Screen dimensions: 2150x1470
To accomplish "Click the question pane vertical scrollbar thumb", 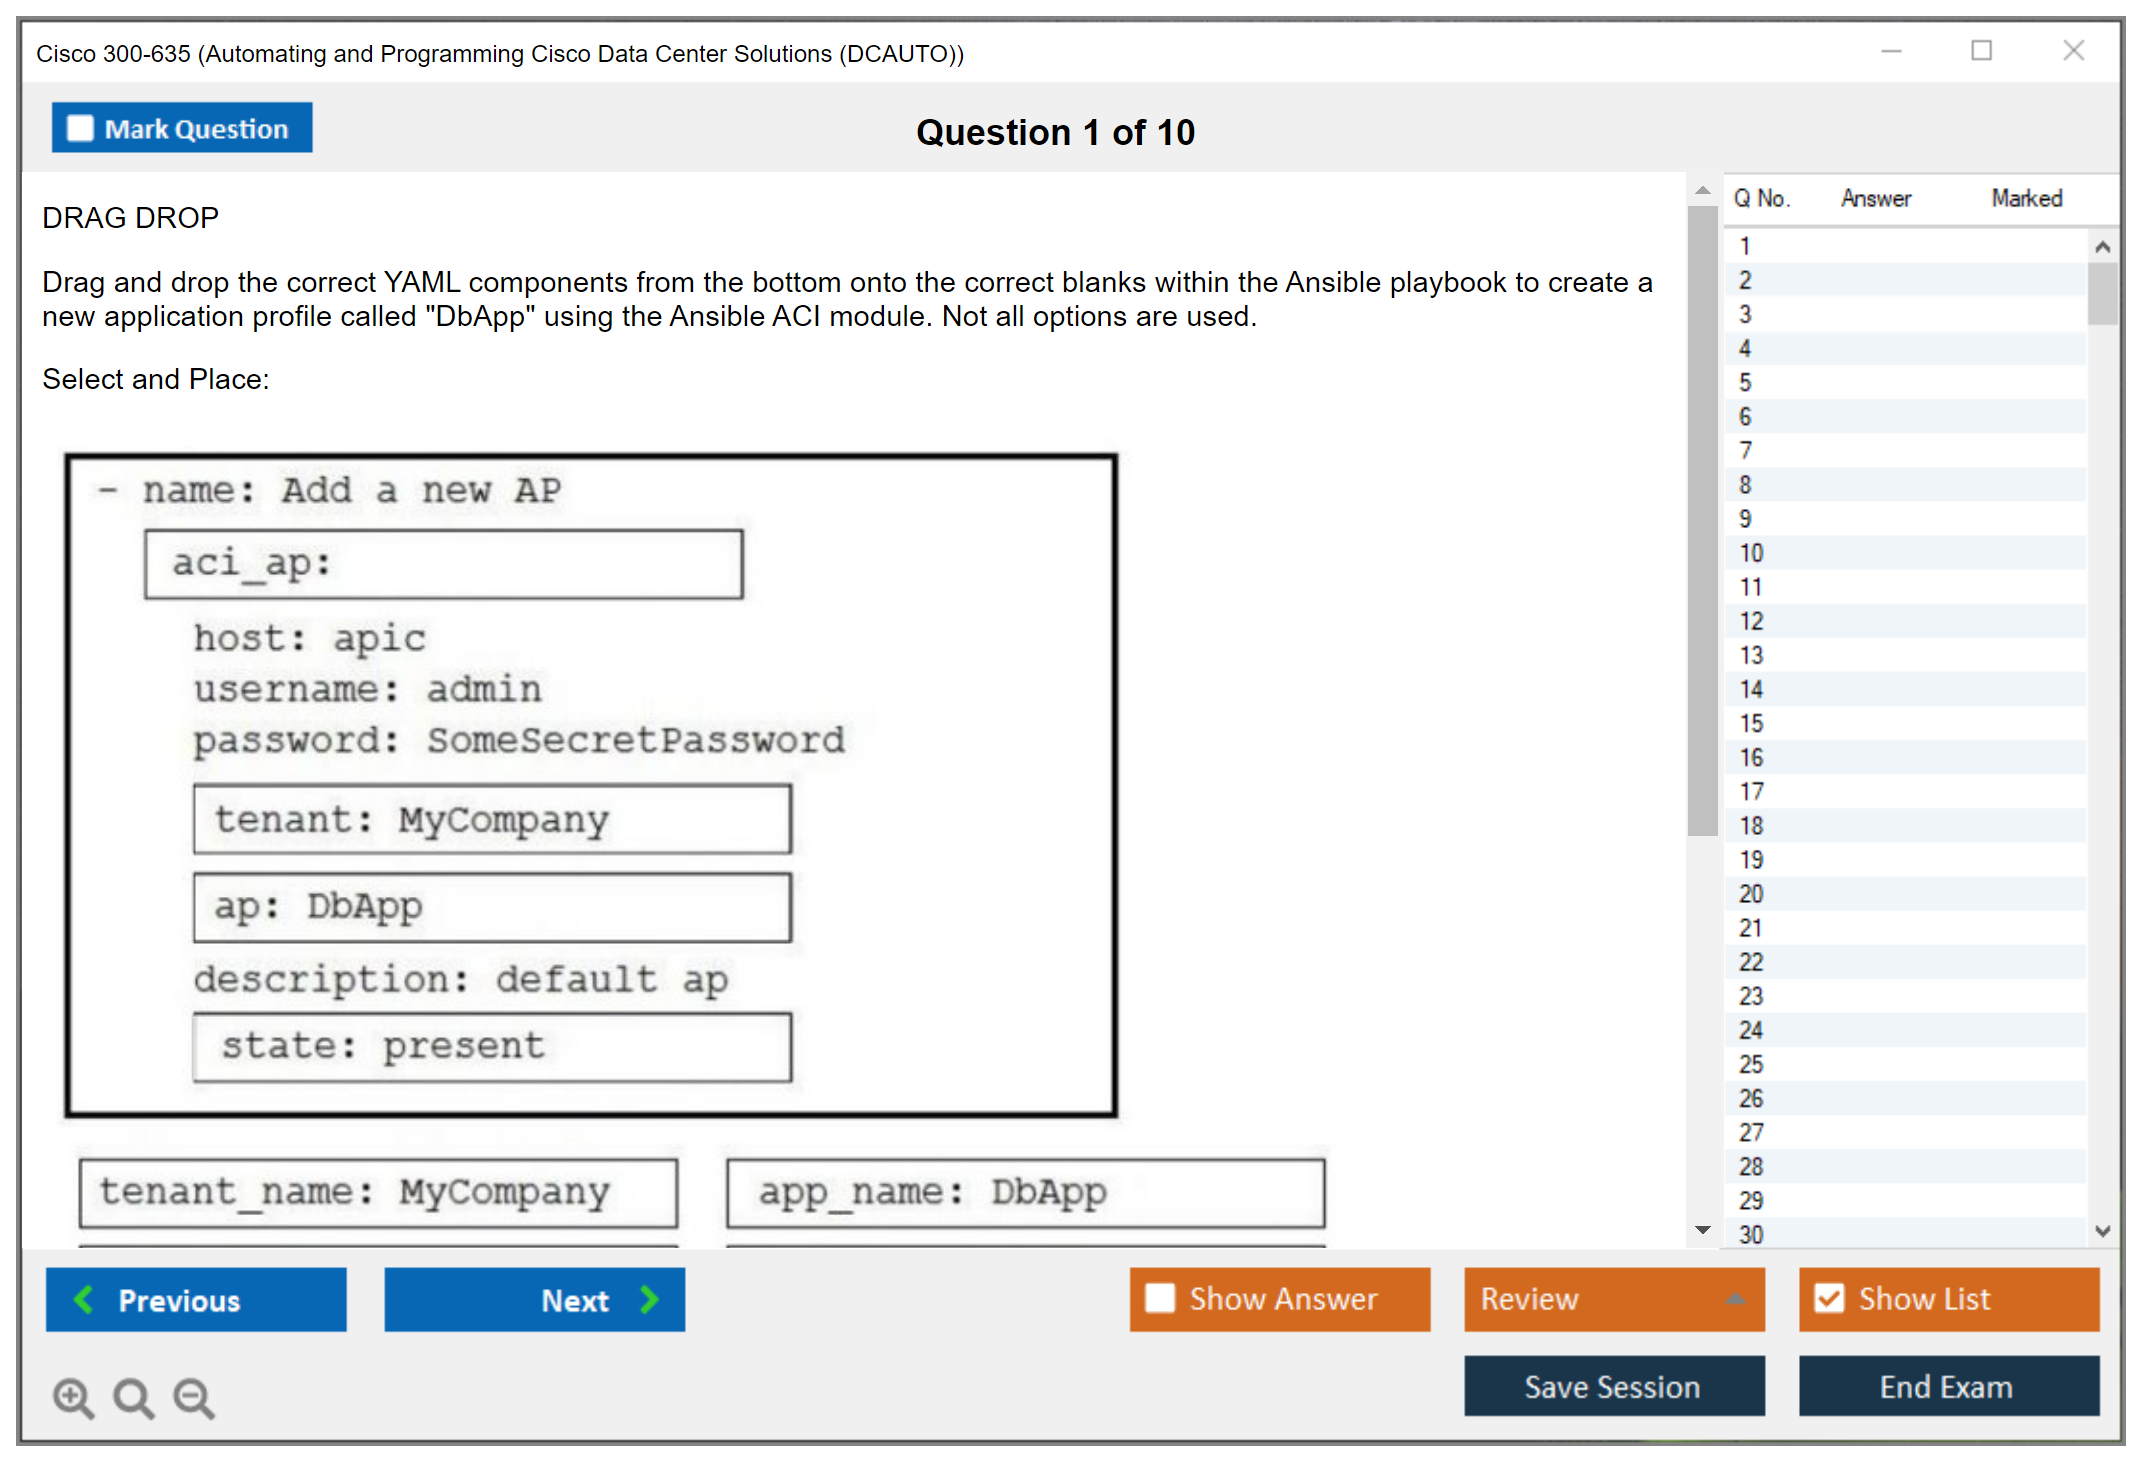I will pyautogui.click(x=1702, y=520).
